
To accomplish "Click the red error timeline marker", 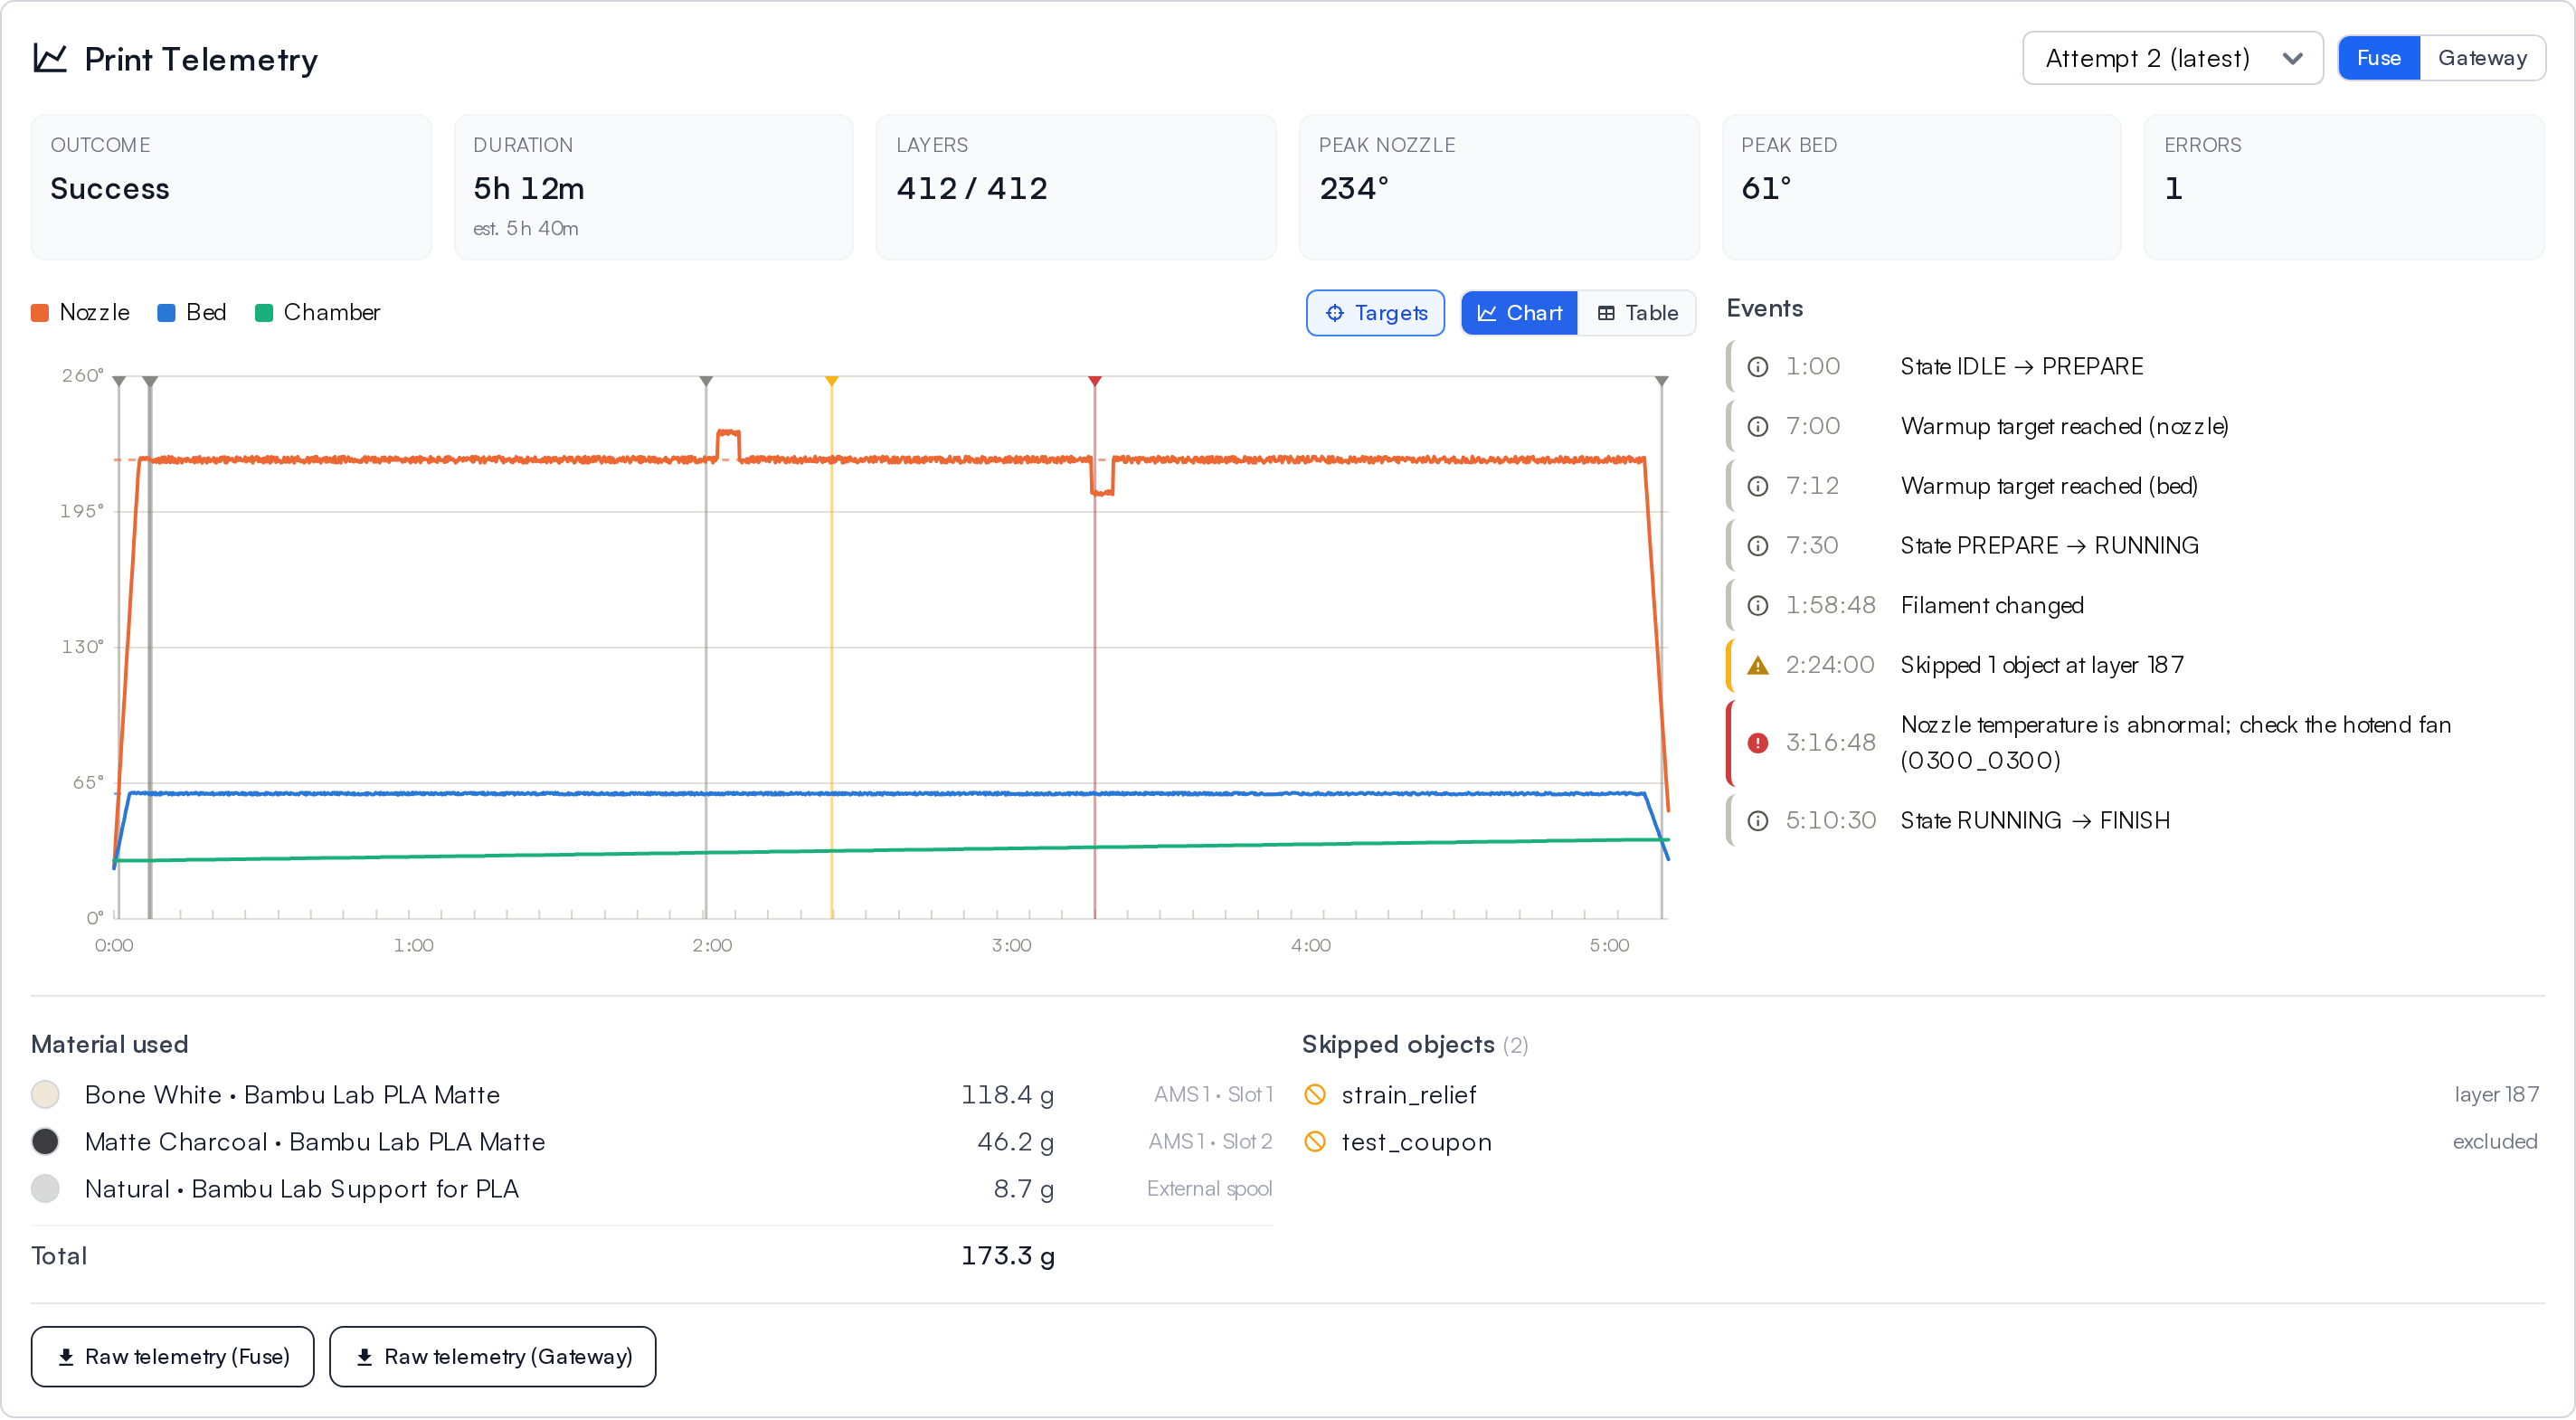I will pos(1095,381).
